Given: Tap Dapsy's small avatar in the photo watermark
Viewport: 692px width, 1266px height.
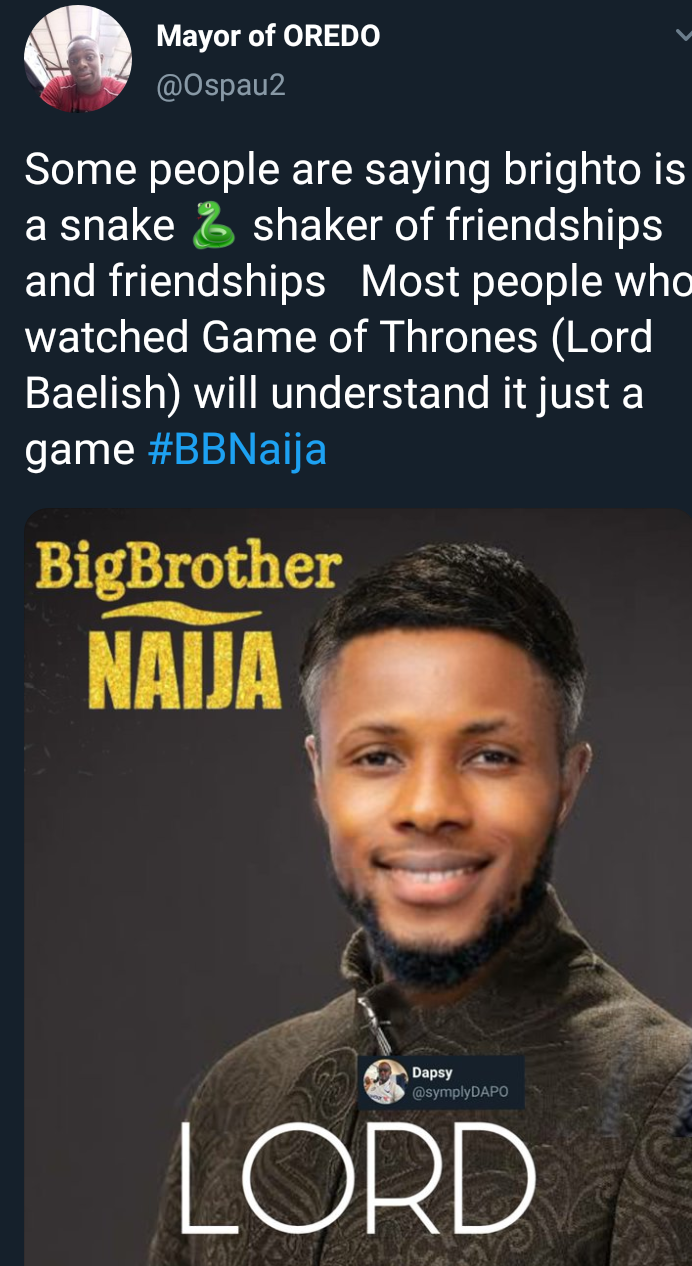Looking at the screenshot, I should (x=384, y=1081).
